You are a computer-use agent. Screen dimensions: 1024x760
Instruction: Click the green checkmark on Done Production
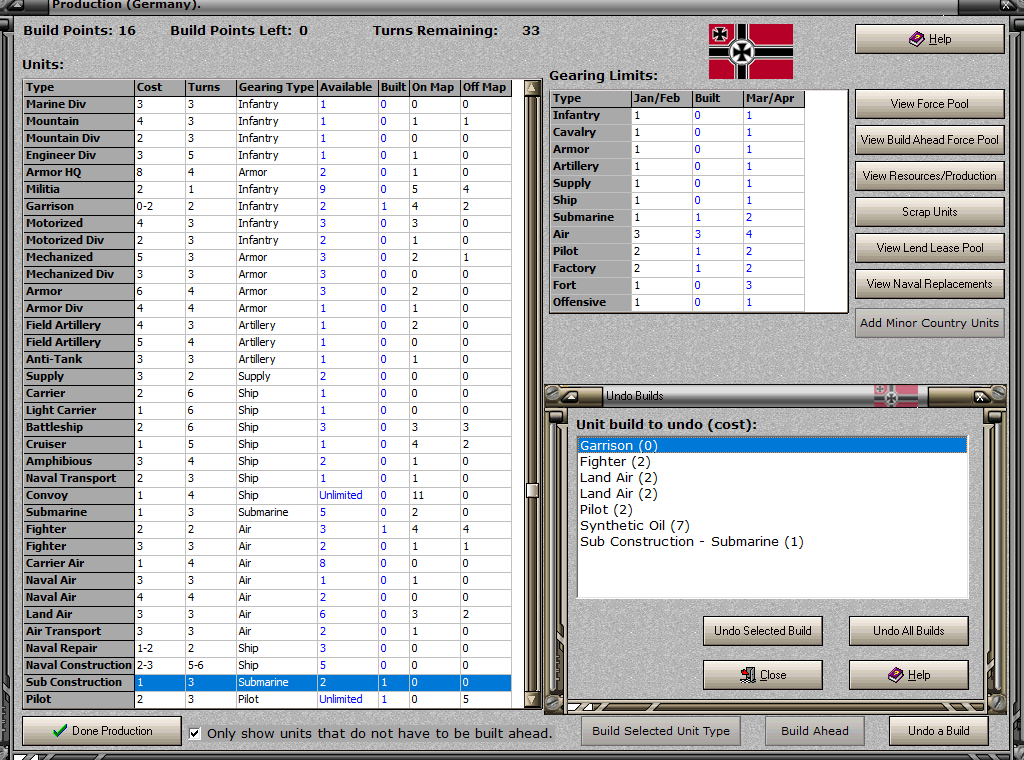point(60,731)
